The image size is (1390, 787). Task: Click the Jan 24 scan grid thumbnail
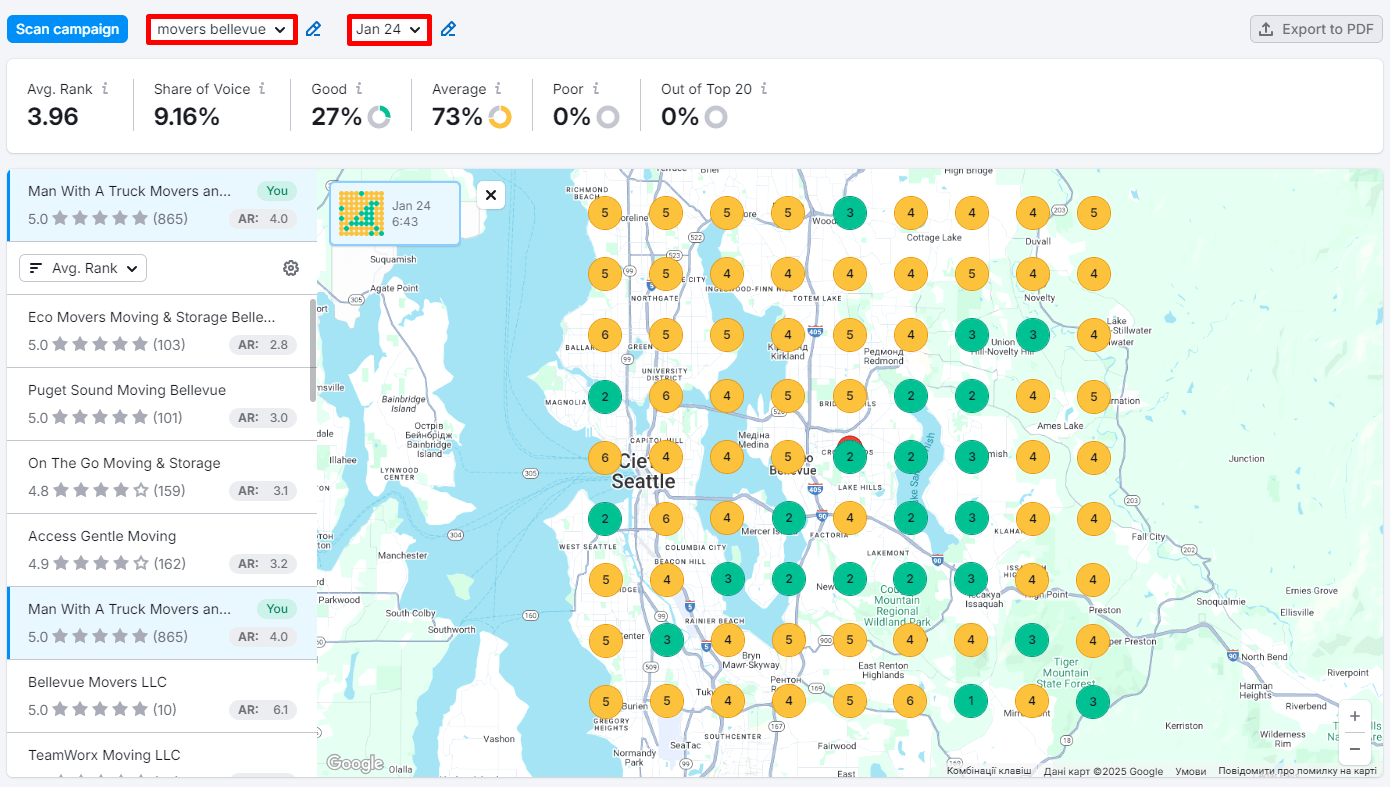pos(361,213)
